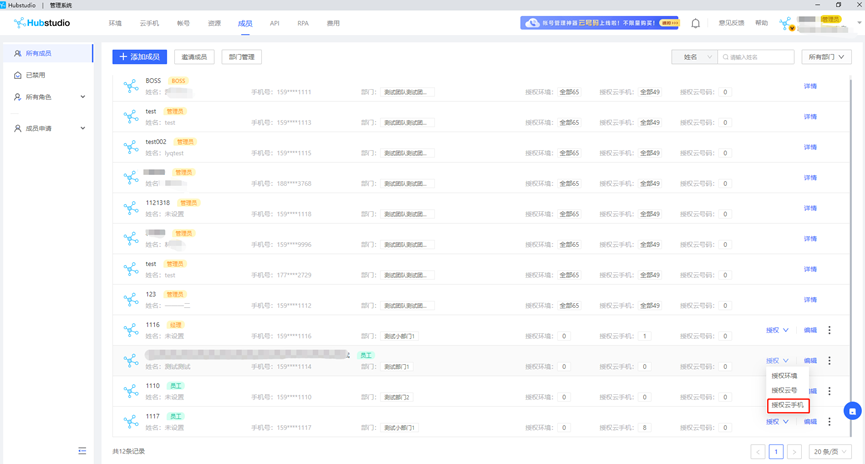Screen dimensions: 865x464
Task: Open more options for member 1110
Action: [829, 391]
